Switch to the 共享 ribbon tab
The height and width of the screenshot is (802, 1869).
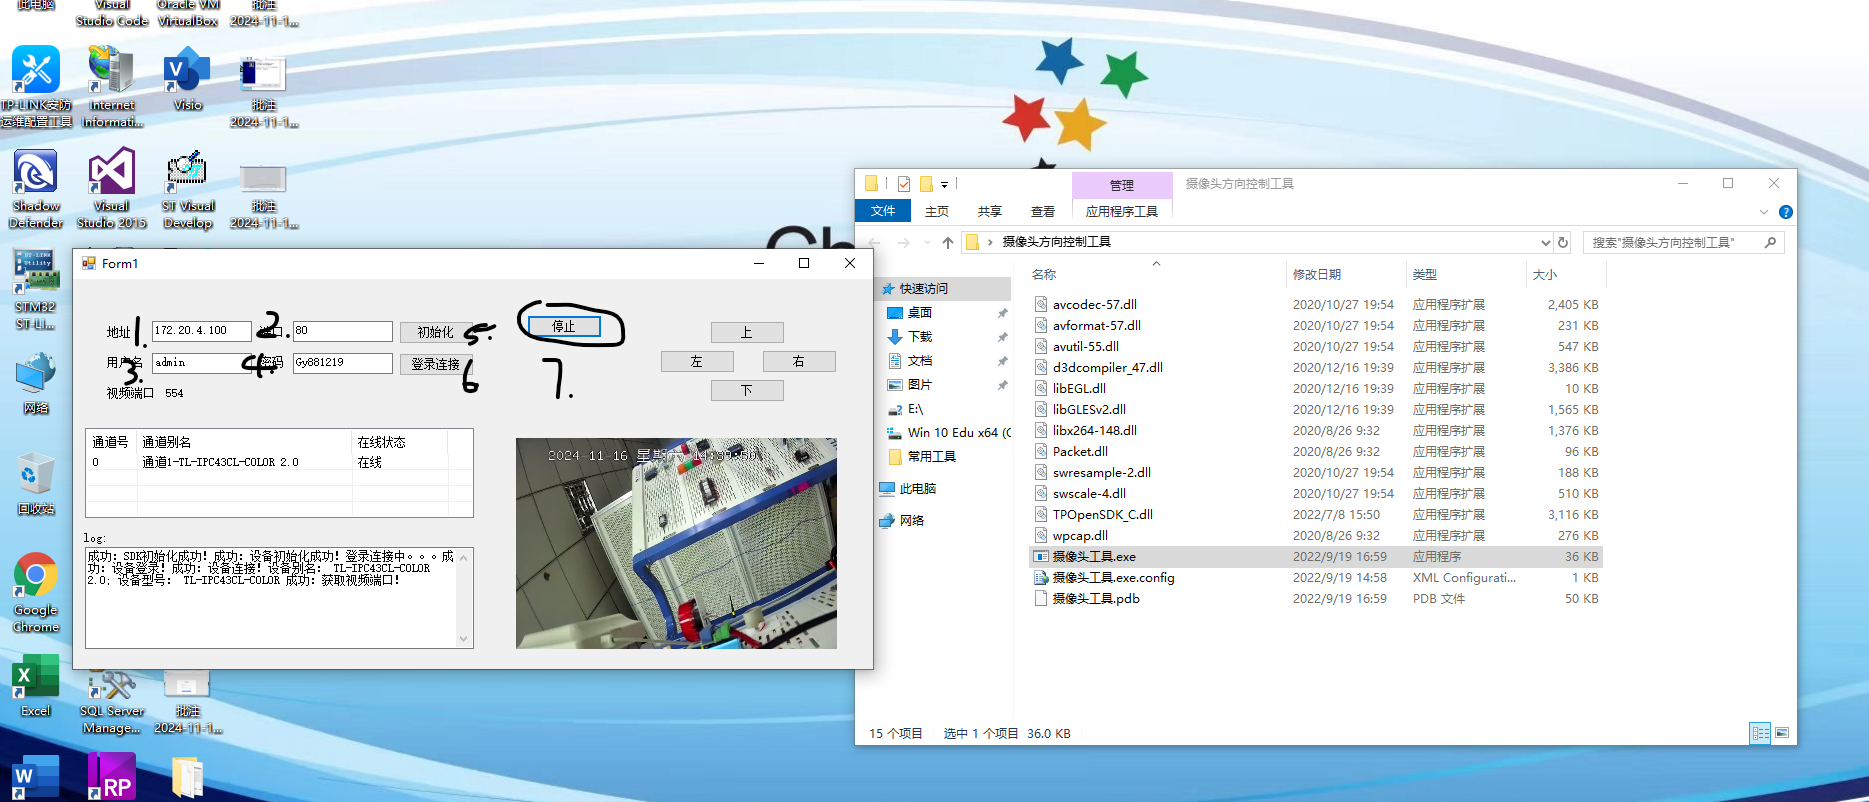[990, 211]
